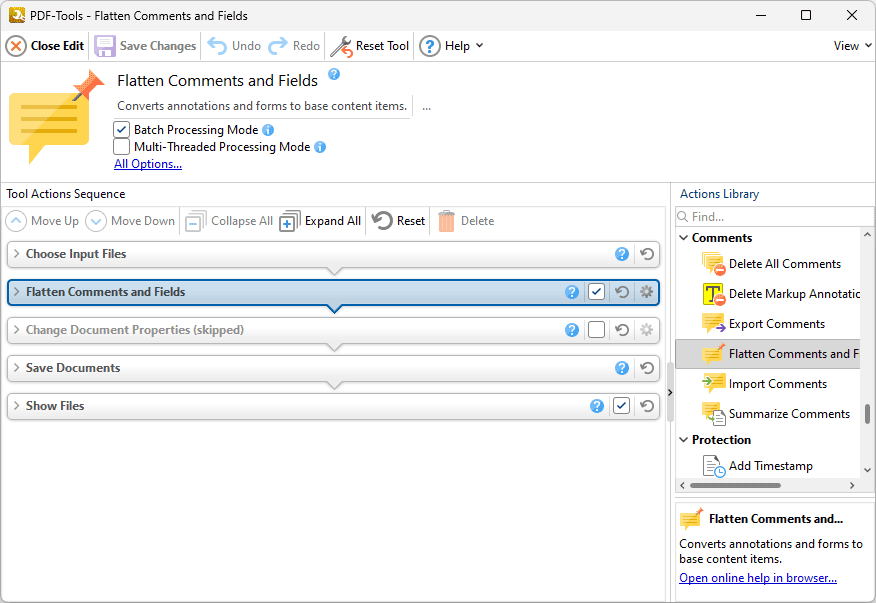Screen dimensions: 876x603
Task: Select Delete Markup Annotations action
Action: pos(781,294)
